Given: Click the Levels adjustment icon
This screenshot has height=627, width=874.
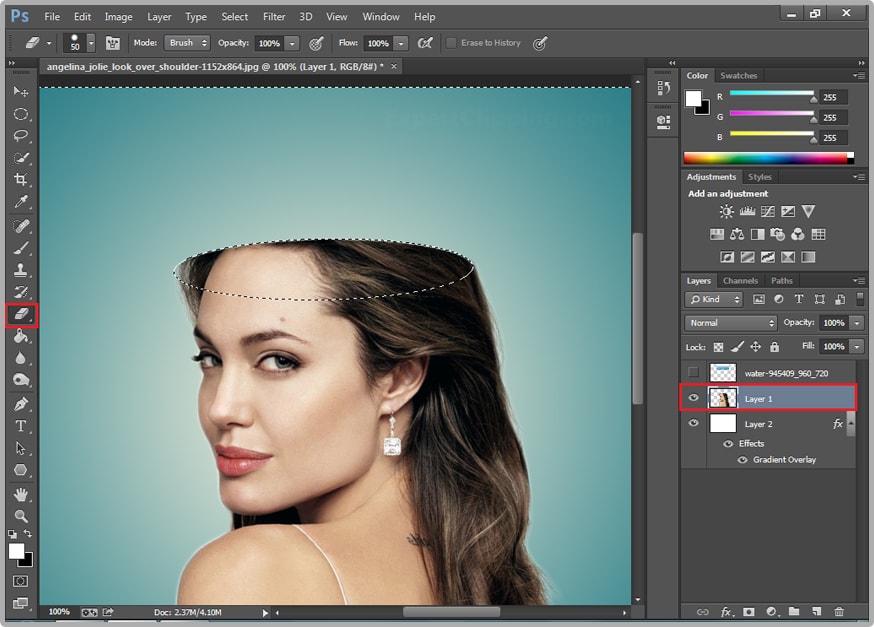Looking at the screenshot, I should click(747, 211).
